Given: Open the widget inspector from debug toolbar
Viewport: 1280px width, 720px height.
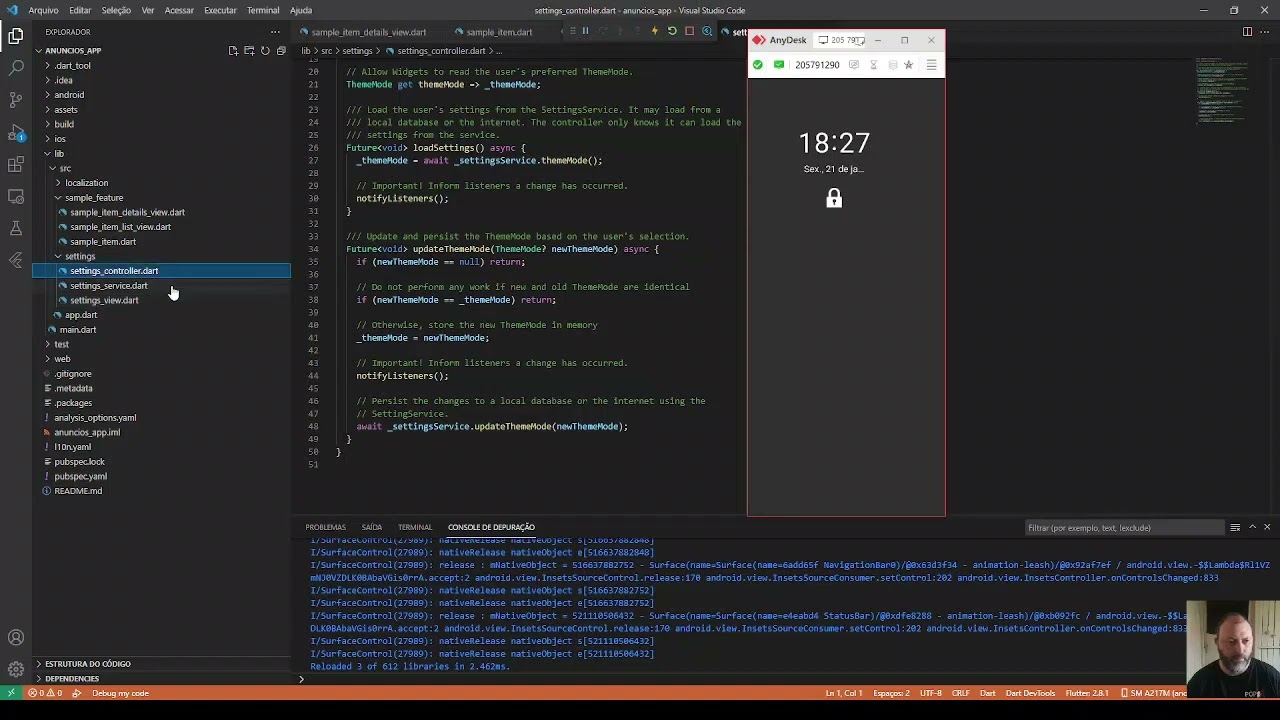Looking at the screenshot, I should coord(707,31).
